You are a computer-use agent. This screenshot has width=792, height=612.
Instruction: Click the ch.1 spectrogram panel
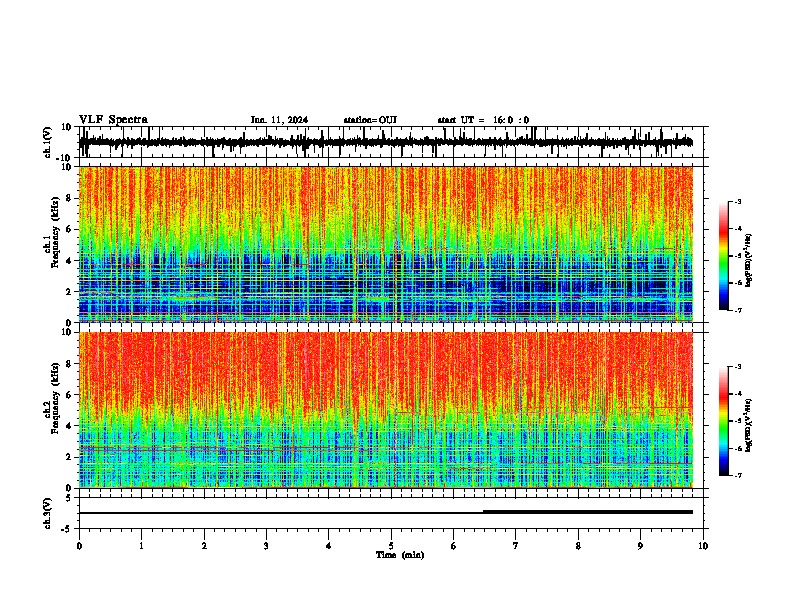click(386, 244)
